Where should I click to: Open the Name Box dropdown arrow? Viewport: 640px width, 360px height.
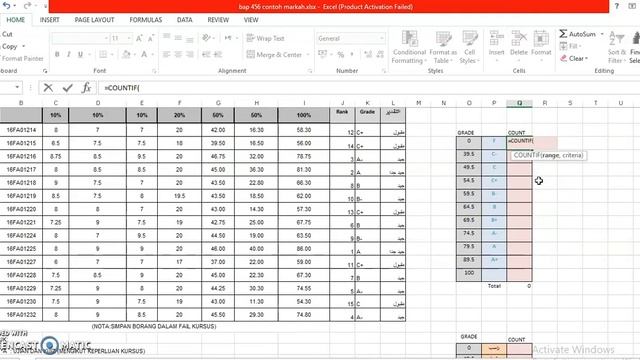coord(17,87)
